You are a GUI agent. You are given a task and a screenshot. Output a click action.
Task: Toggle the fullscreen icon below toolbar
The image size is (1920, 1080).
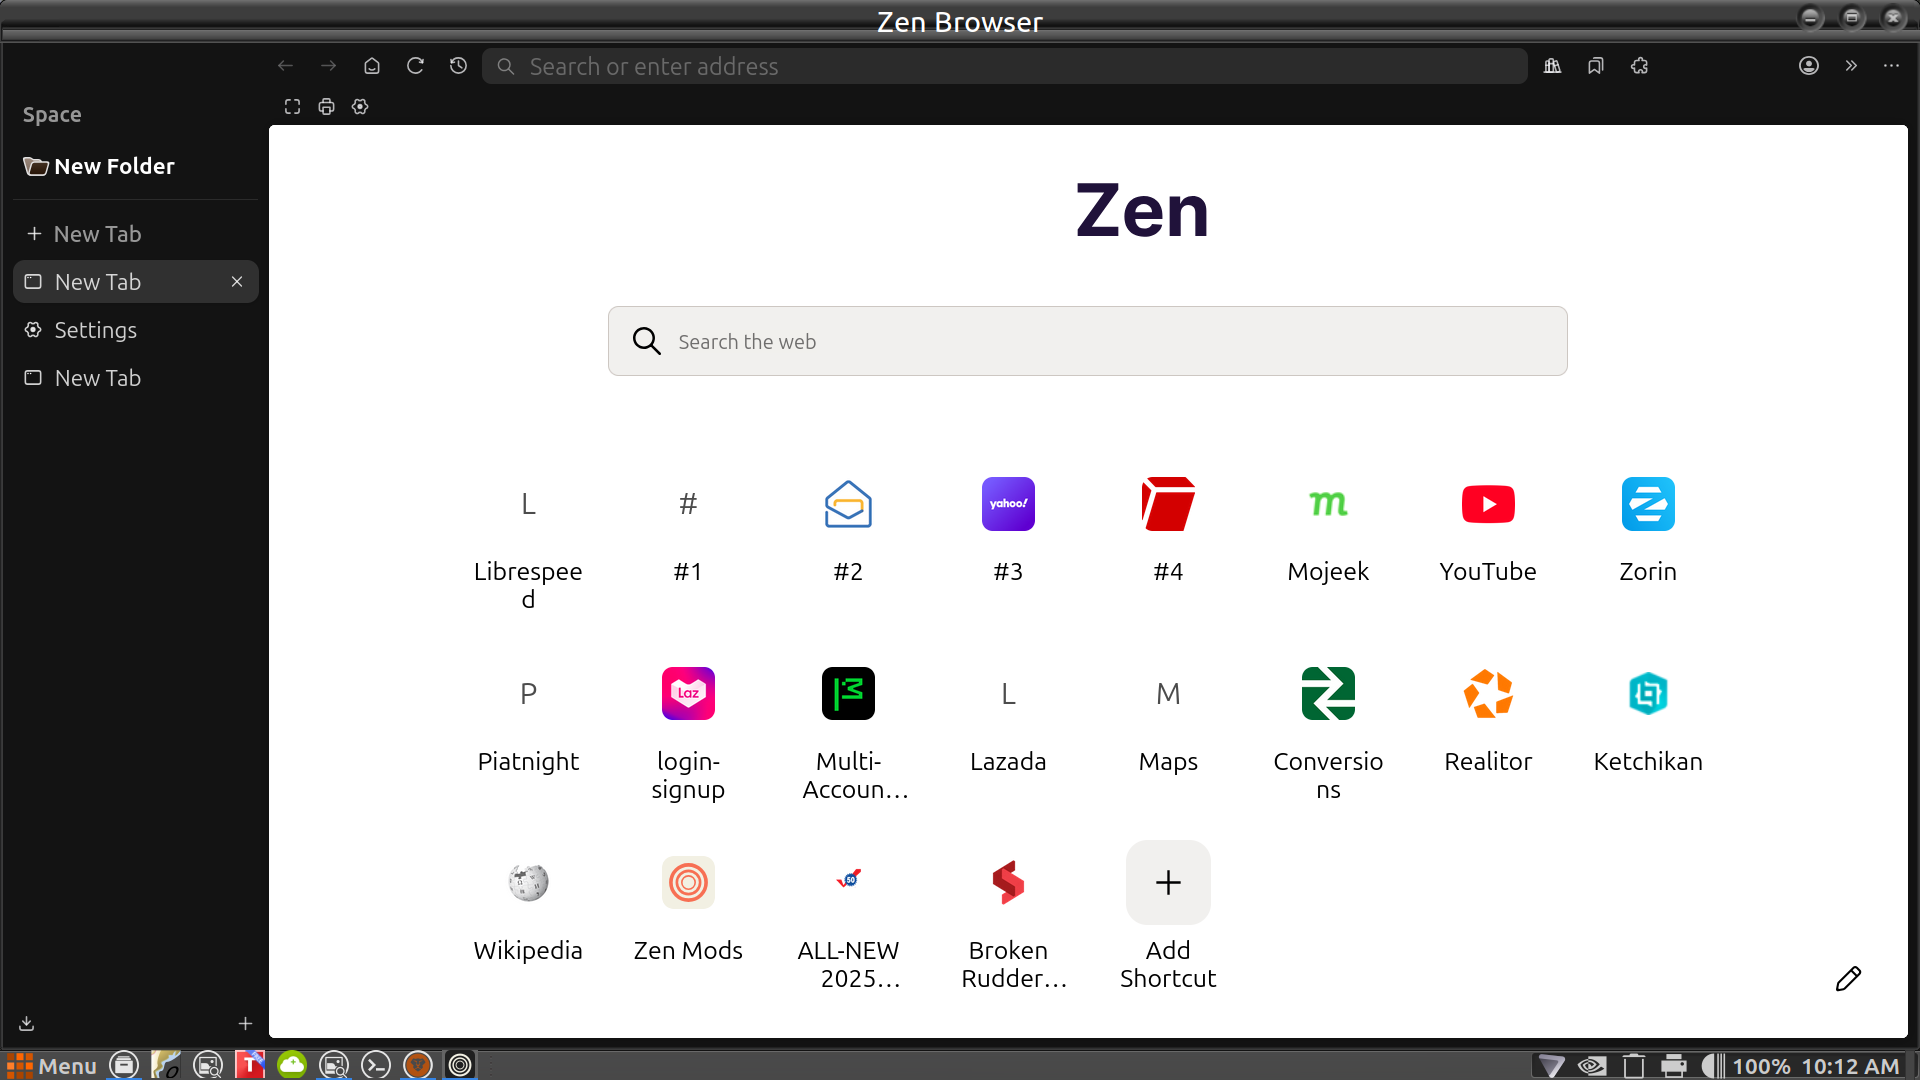pos(292,107)
